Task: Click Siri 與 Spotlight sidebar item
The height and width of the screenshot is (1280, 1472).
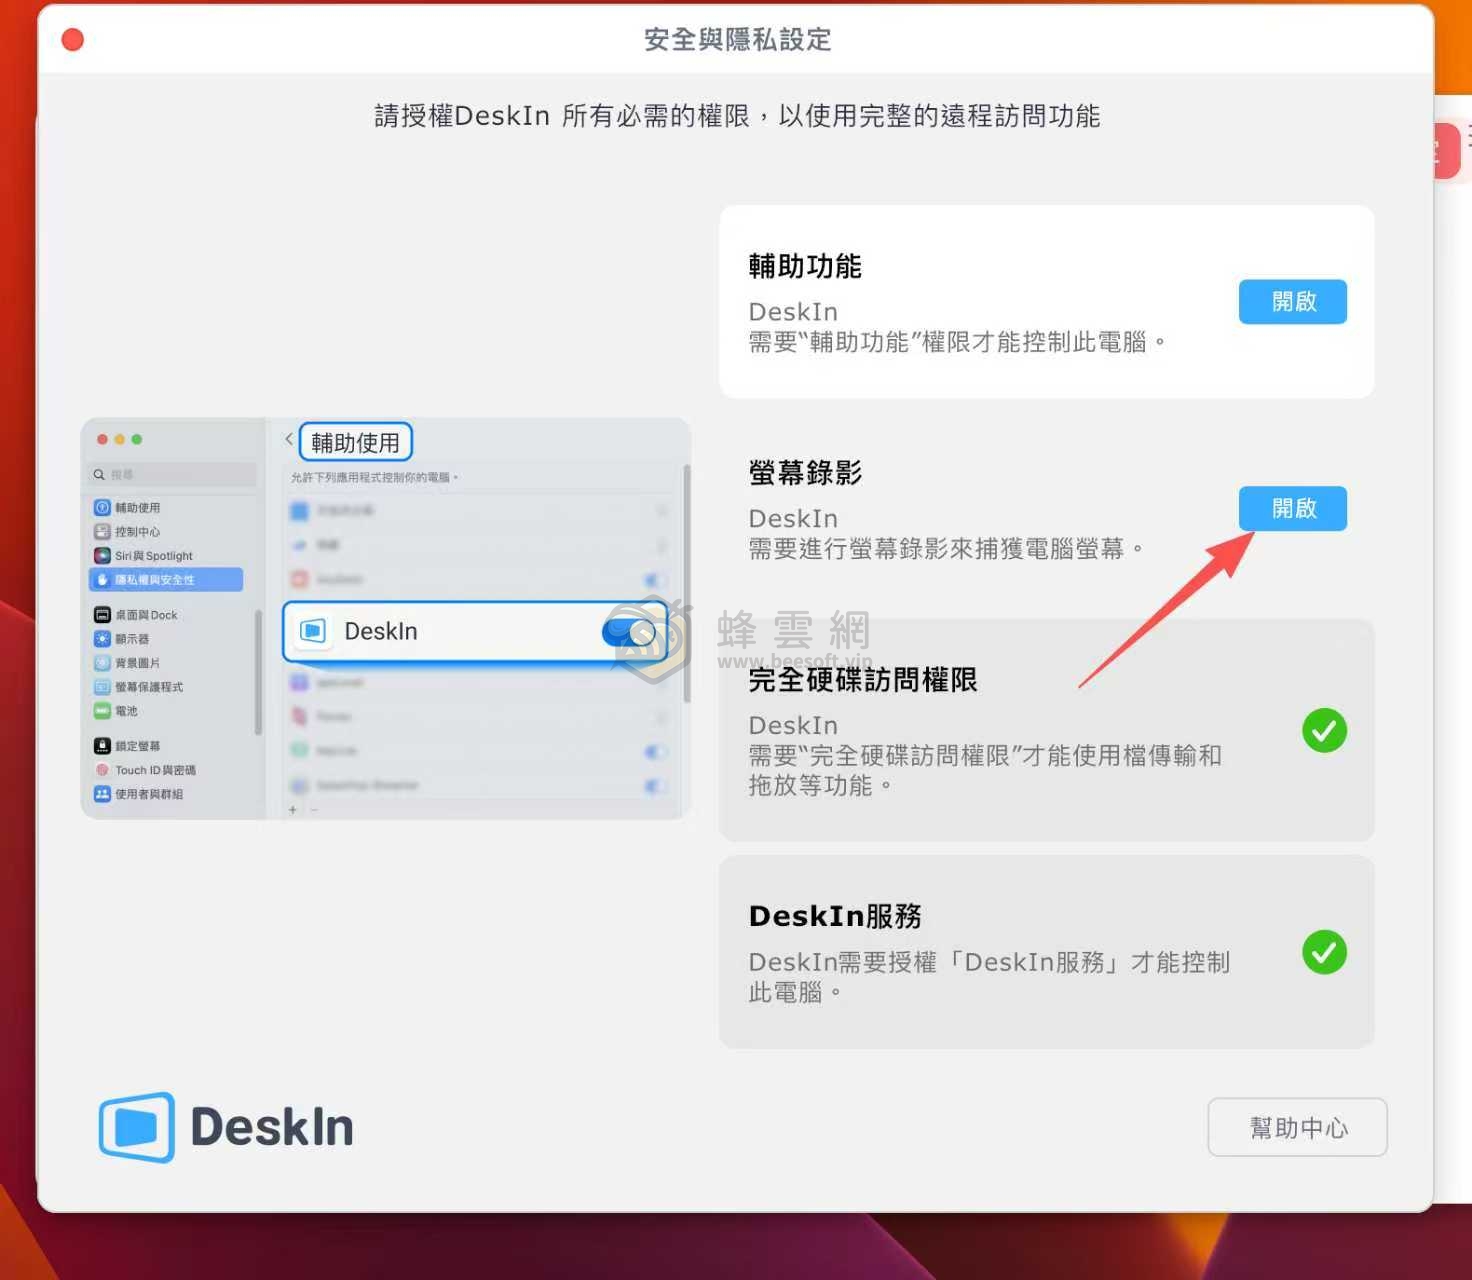Action: [143, 556]
